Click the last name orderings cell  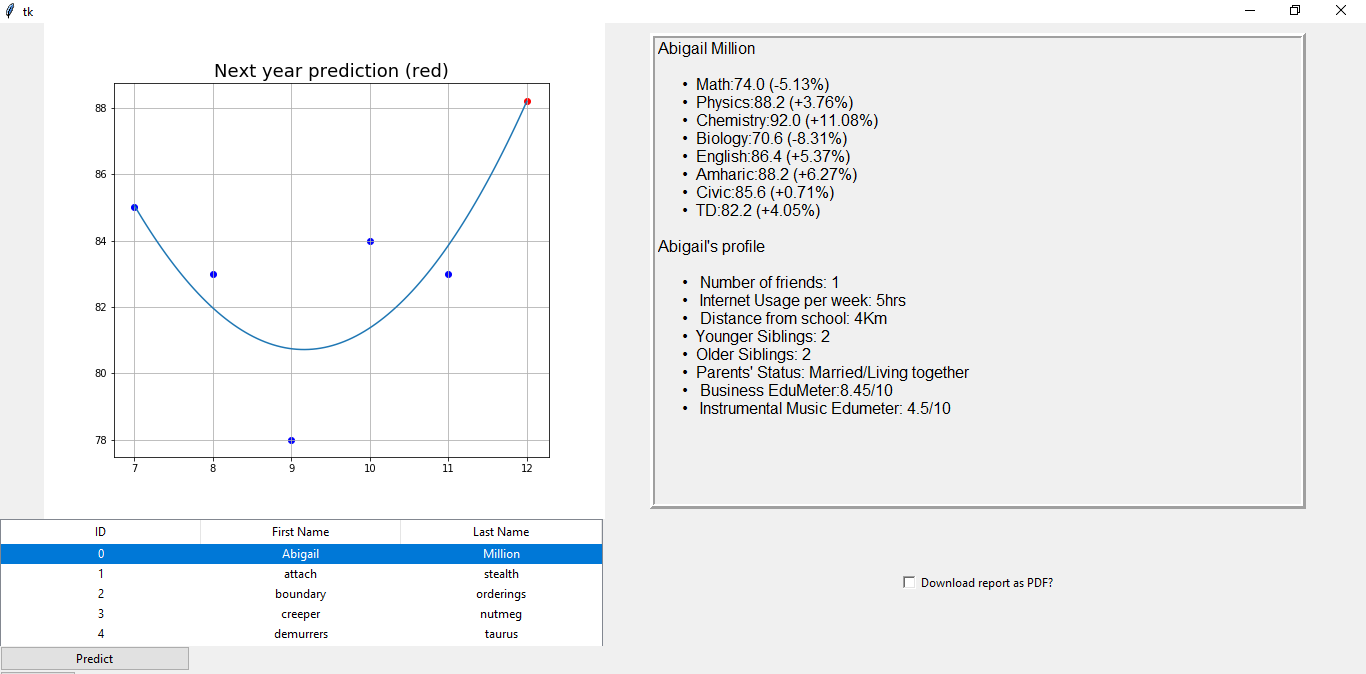tap(501, 594)
